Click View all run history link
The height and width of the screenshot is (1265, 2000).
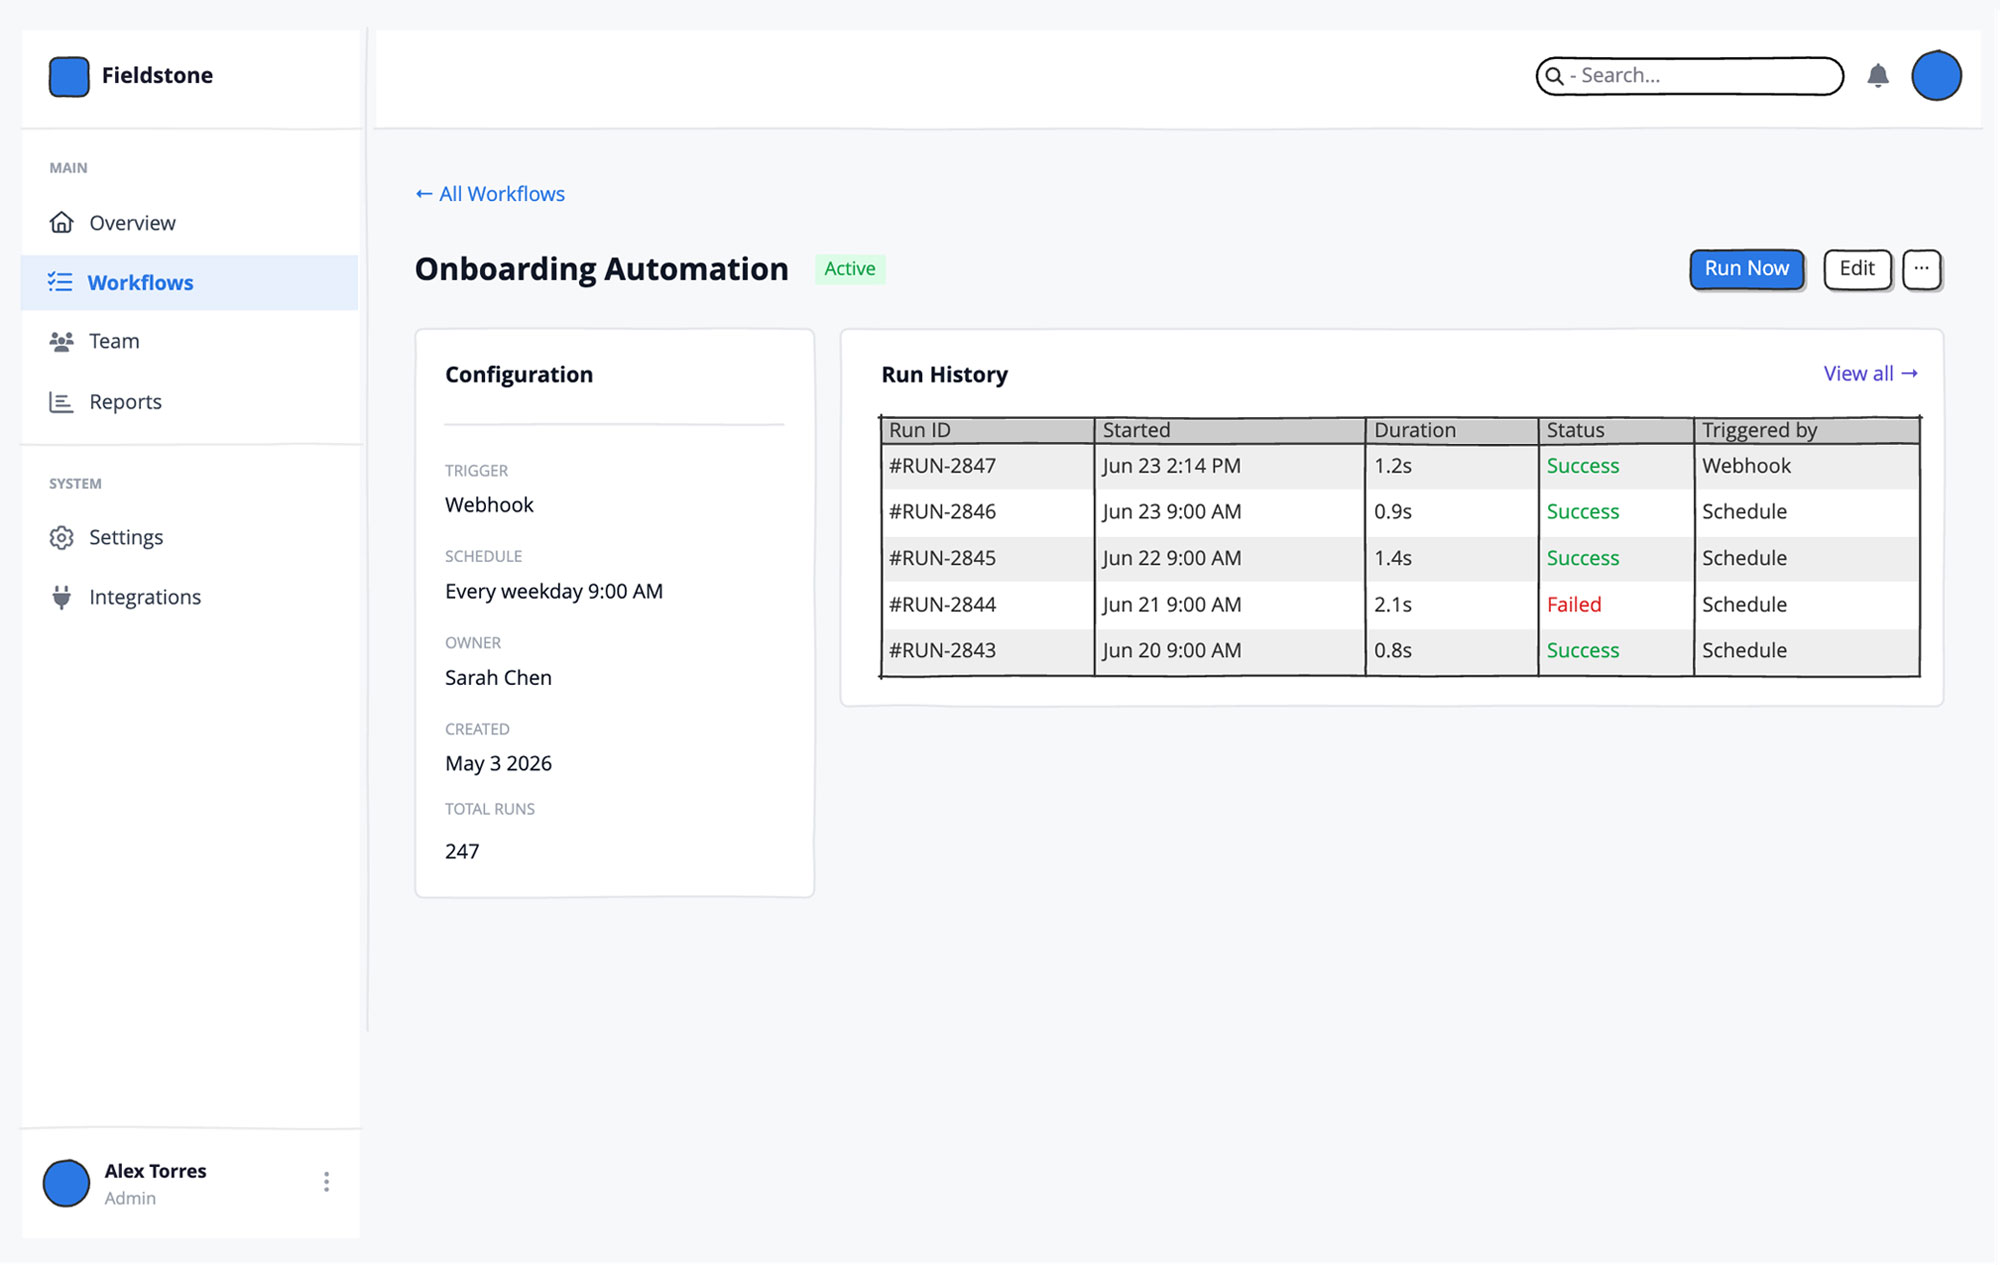pos(1870,374)
